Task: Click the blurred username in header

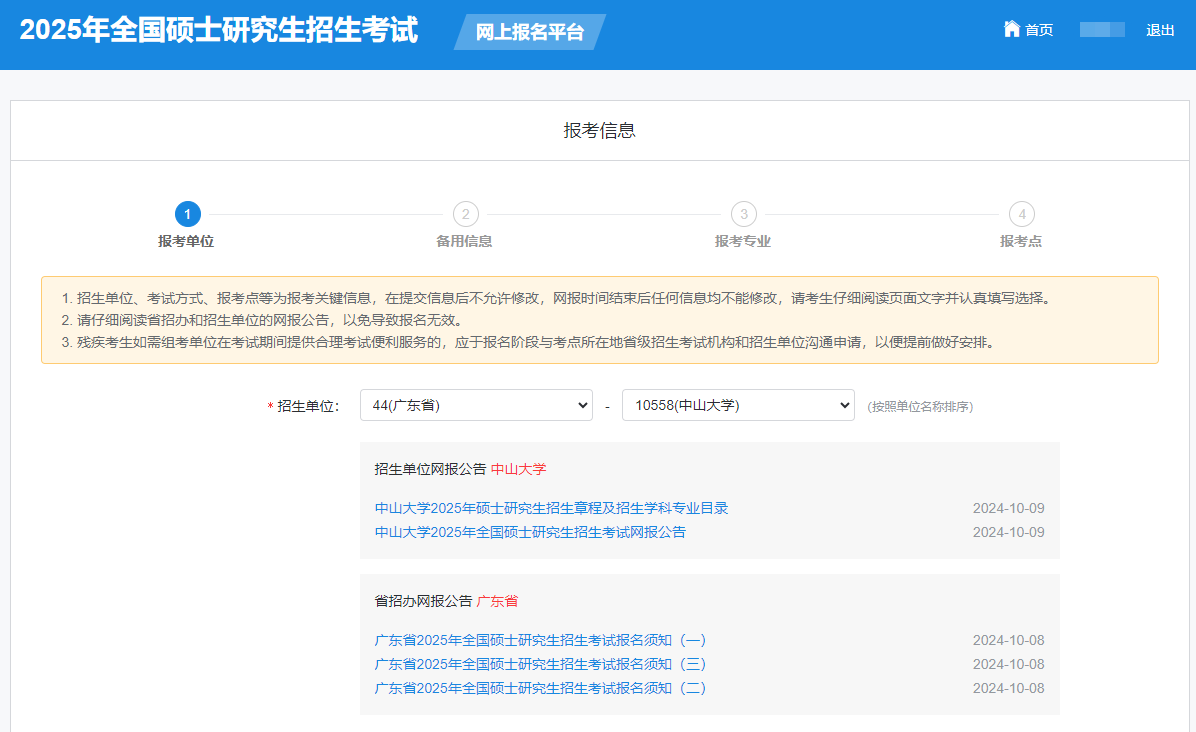Action: tap(1102, 30)
